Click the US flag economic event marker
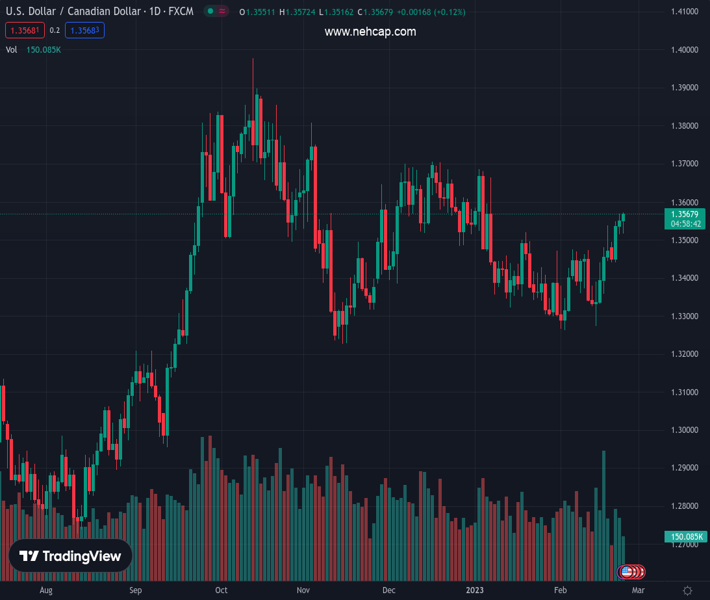The width and height of the screenshot is (710, 600). click(627, 572)
